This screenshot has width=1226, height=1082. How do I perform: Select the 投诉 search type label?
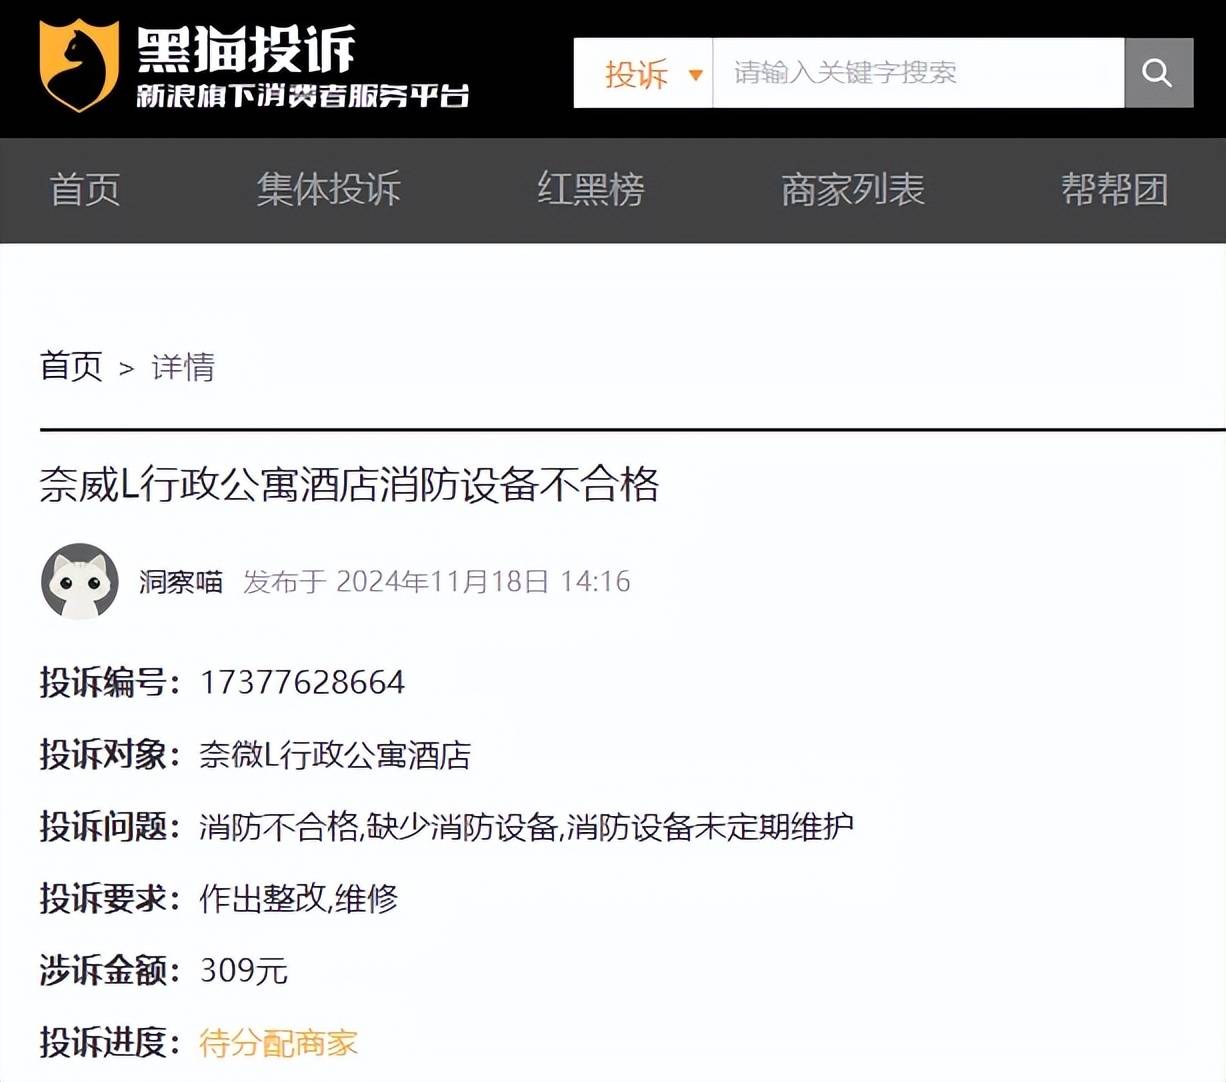[x=636, y=74]
